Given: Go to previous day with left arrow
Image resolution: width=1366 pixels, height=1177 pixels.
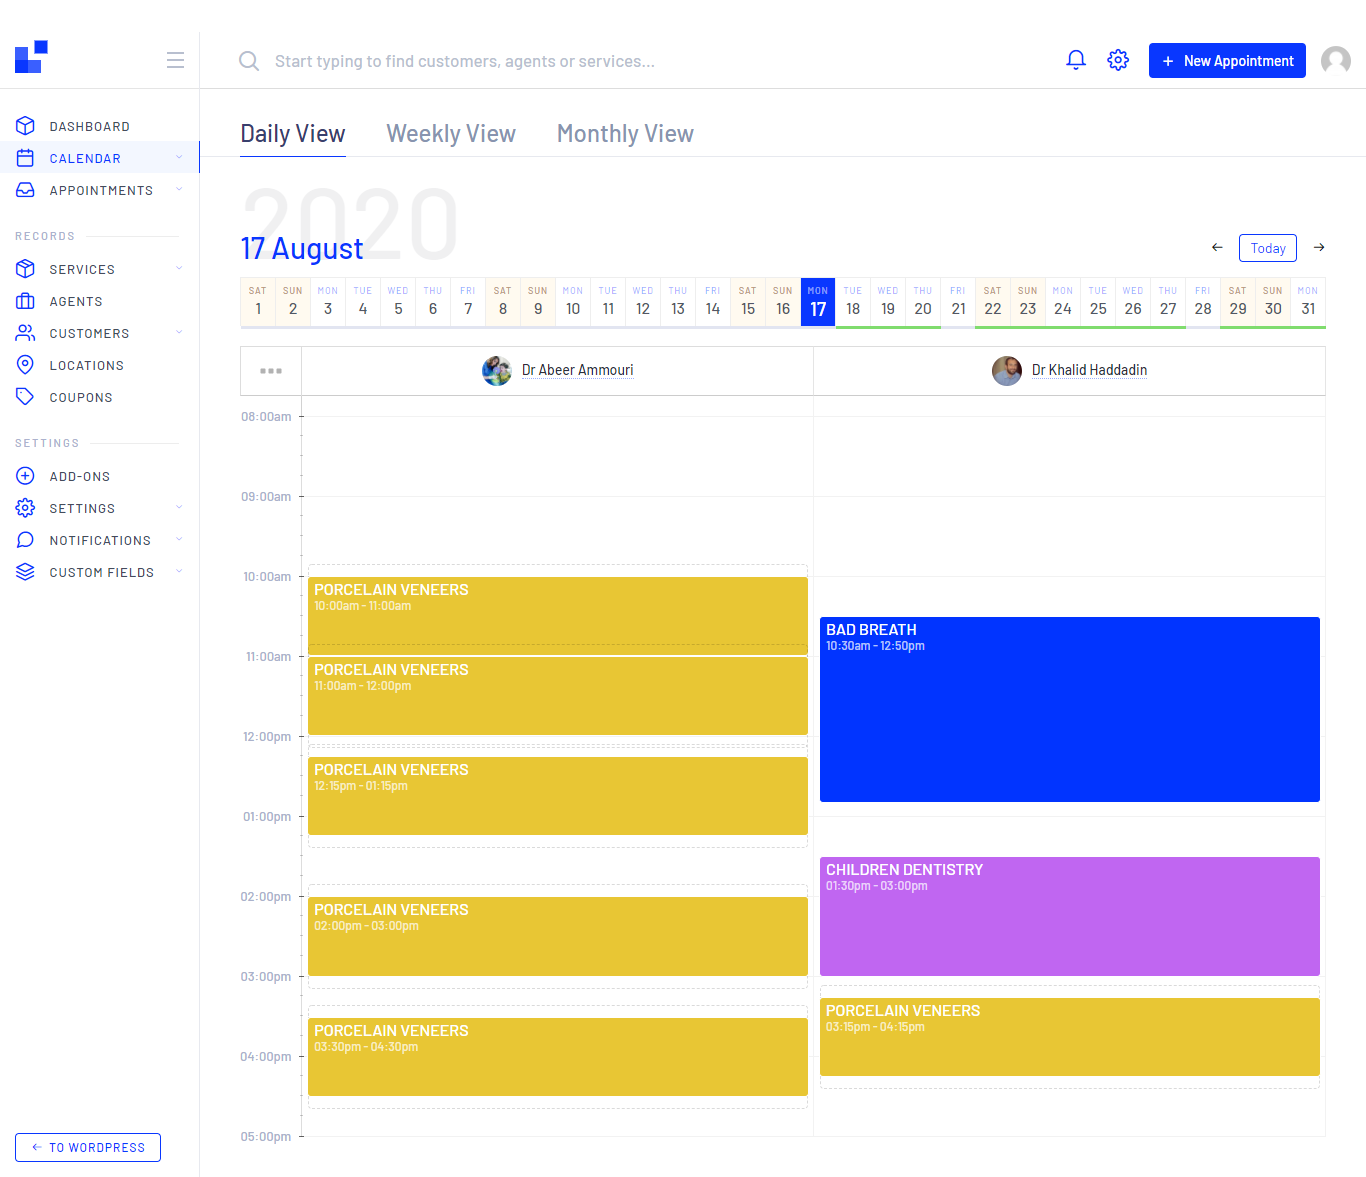Looking at the screenshot, I should tap(1217, 247).
